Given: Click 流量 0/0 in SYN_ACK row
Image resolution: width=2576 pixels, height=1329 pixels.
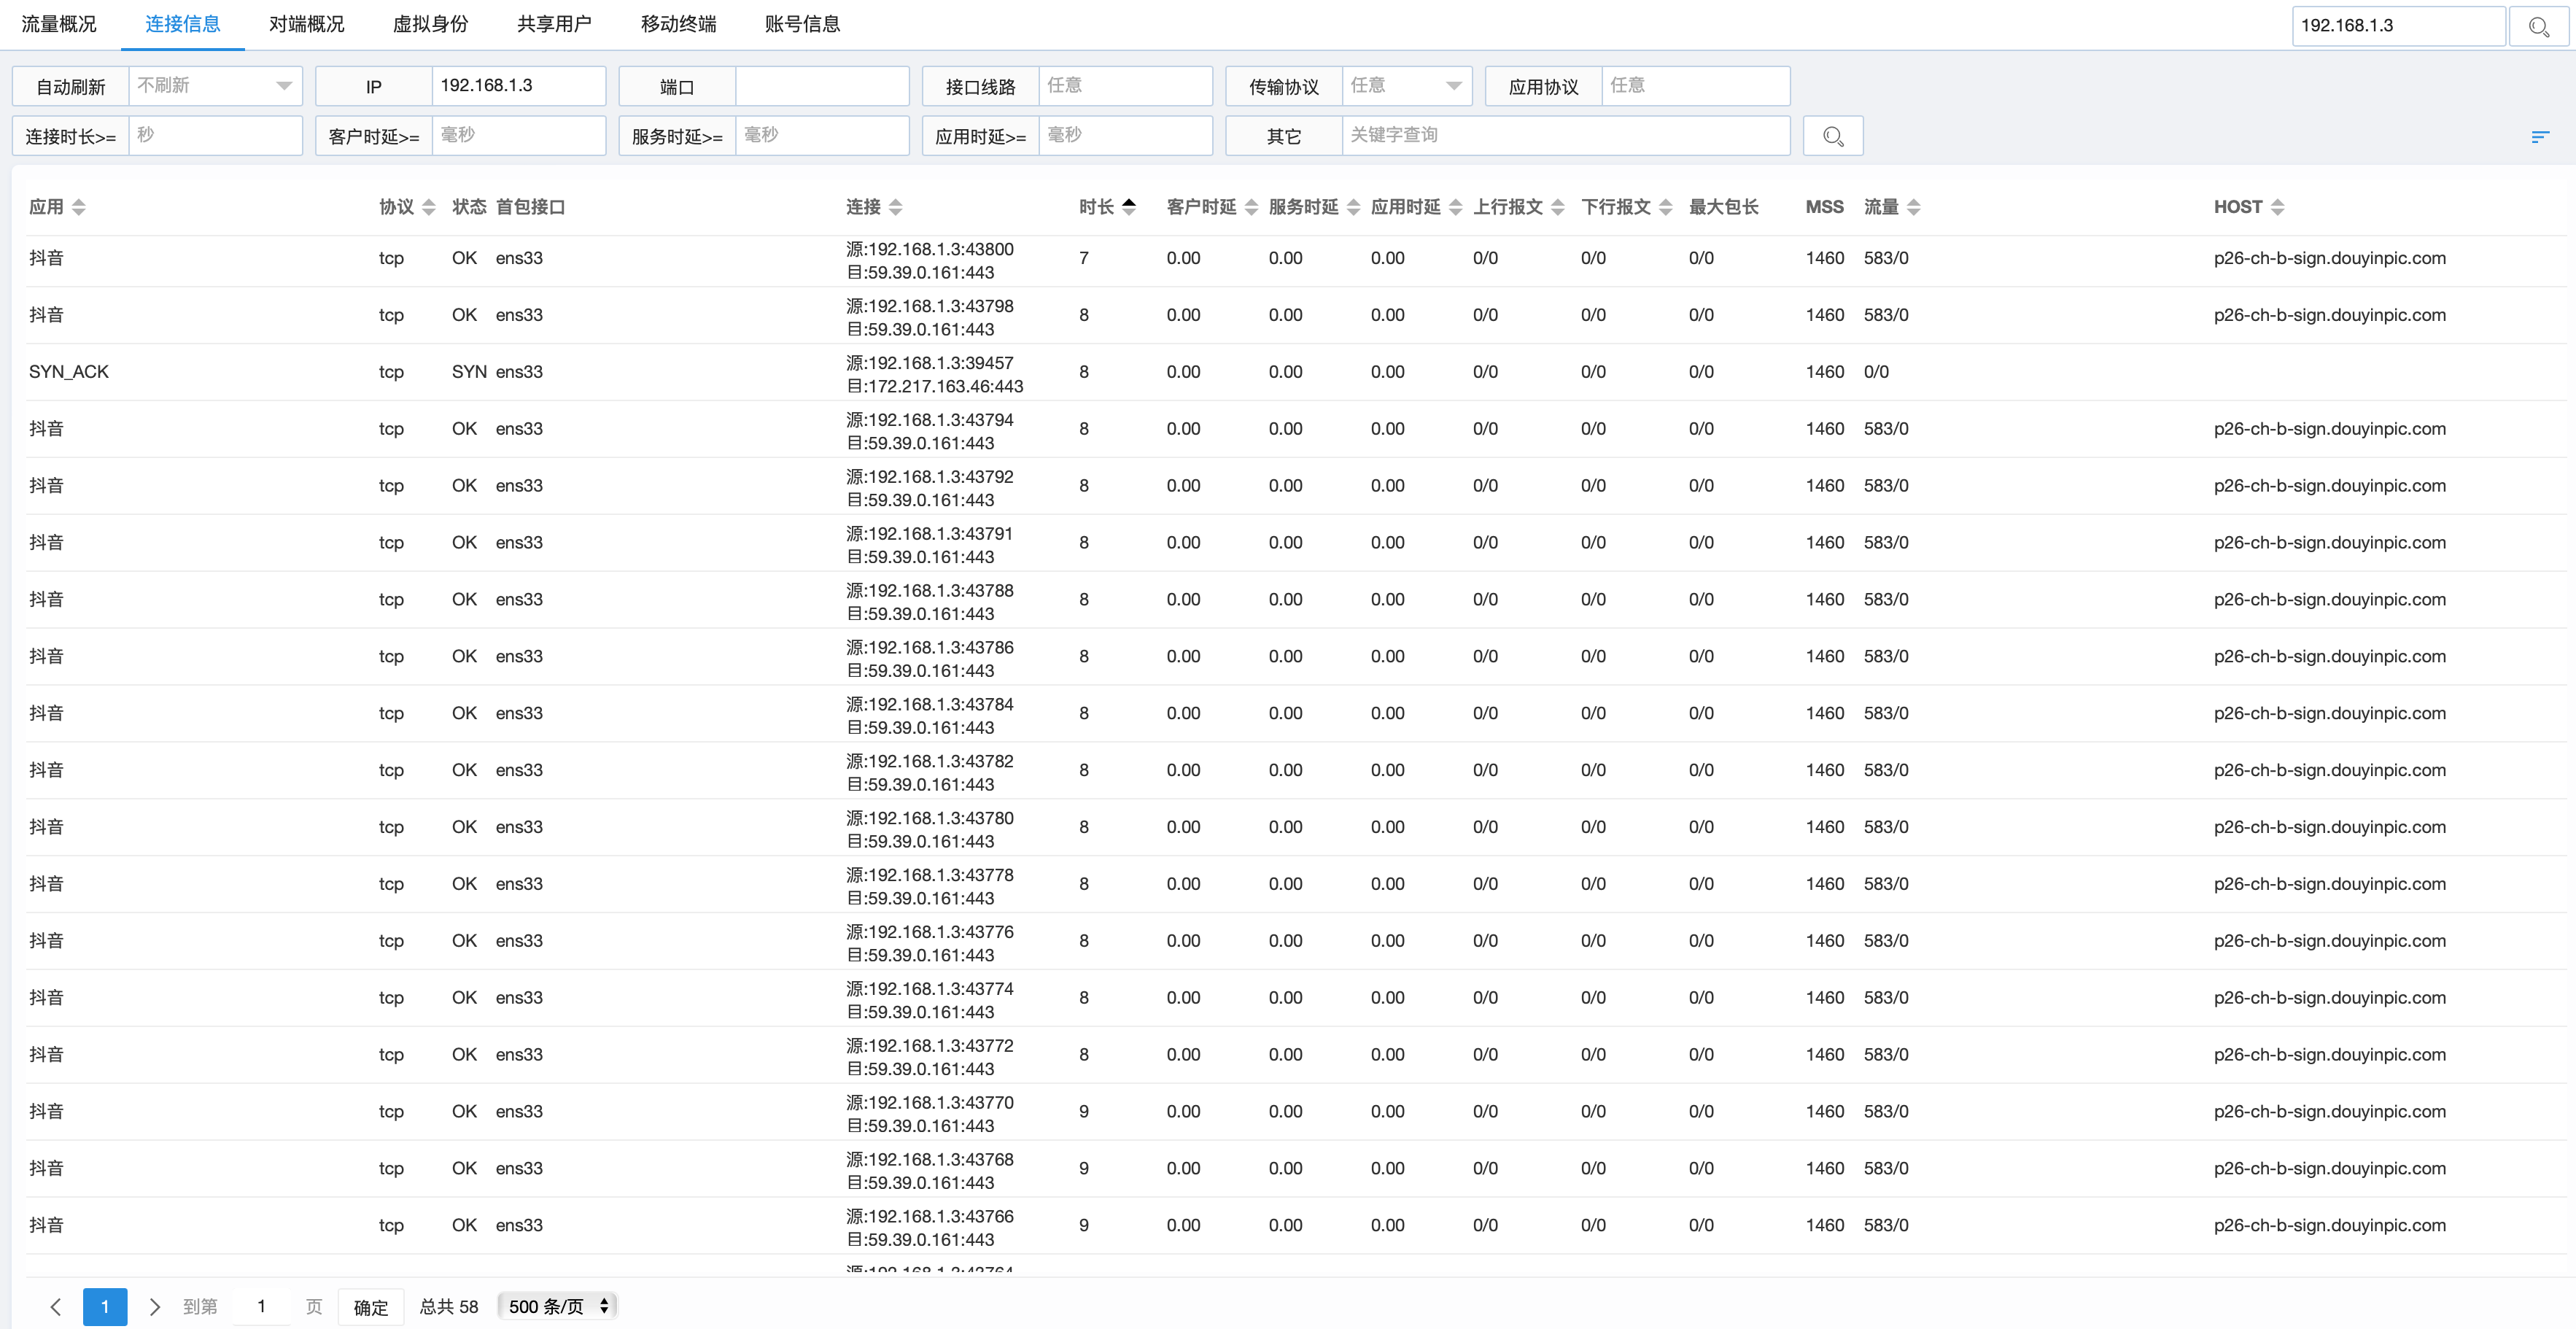Looking at the screenshot, I should (x=1876, y=372).
